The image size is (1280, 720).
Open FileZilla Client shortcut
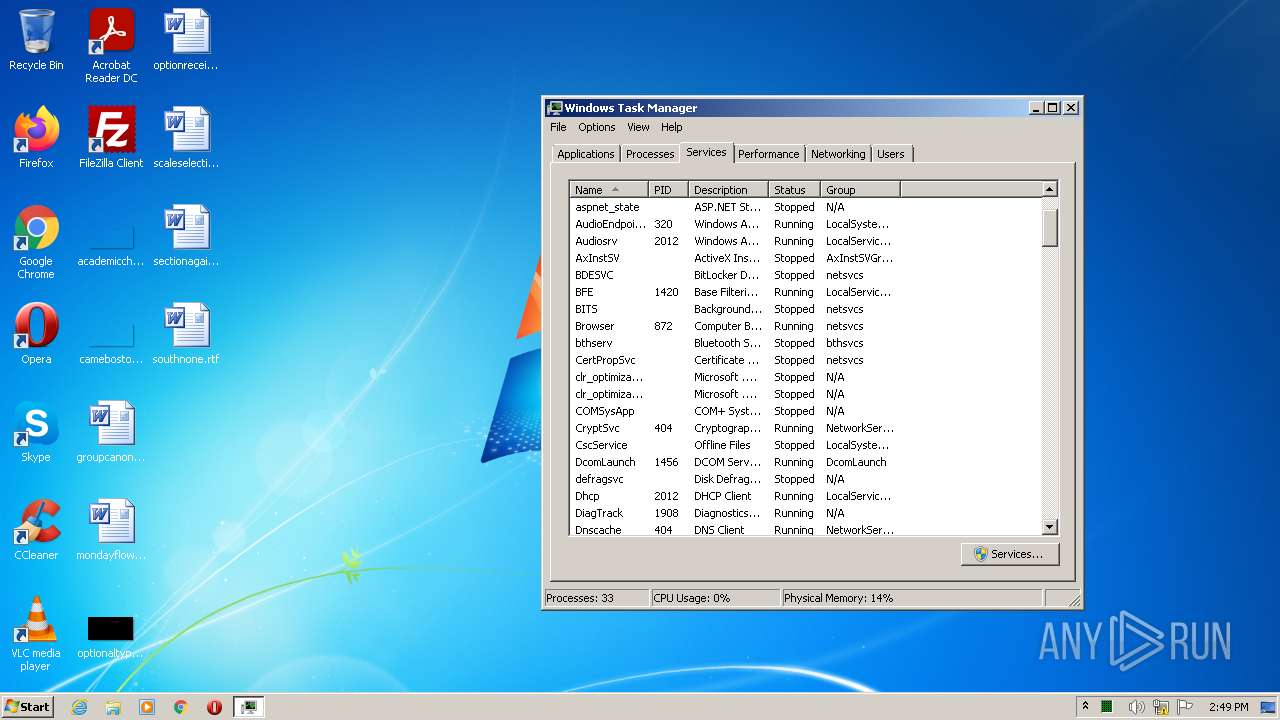coord(111,138)
